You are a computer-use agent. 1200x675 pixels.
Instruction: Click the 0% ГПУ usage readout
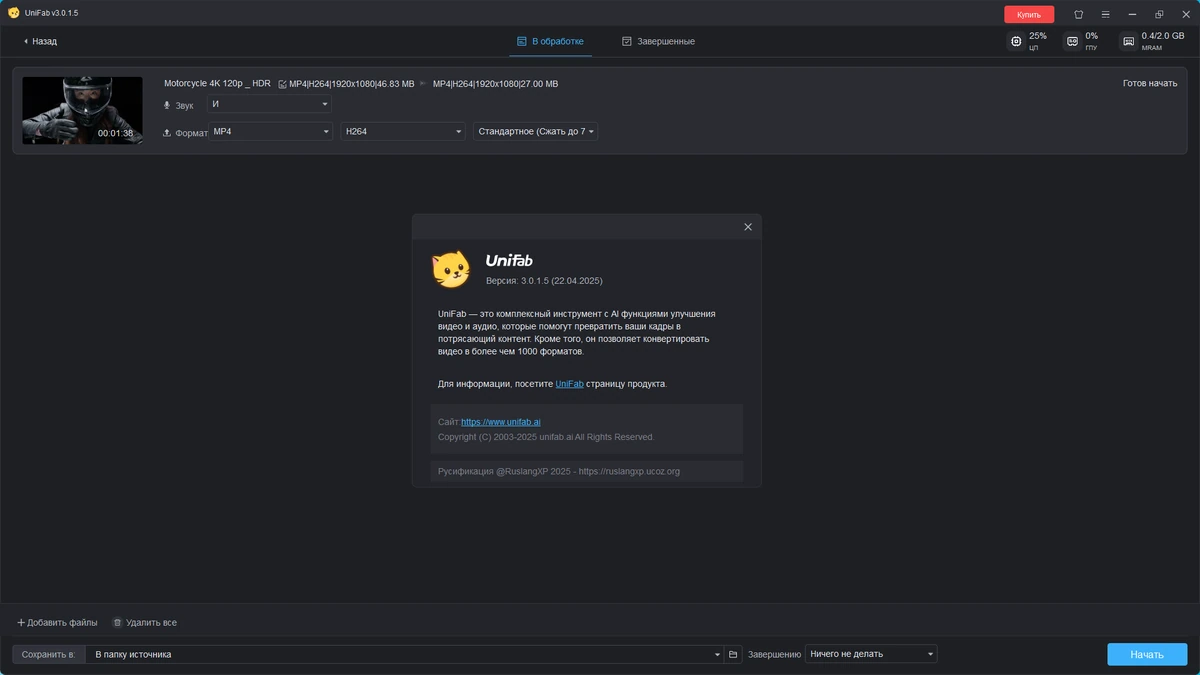(1091, 41)
